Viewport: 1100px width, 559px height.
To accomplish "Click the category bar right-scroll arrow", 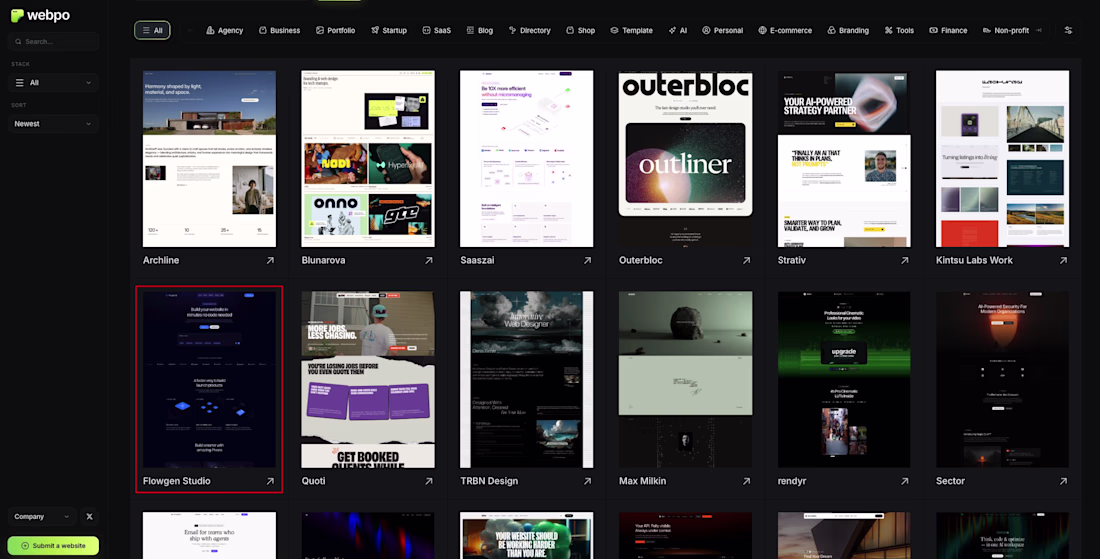I will [x=1039, y=30].
